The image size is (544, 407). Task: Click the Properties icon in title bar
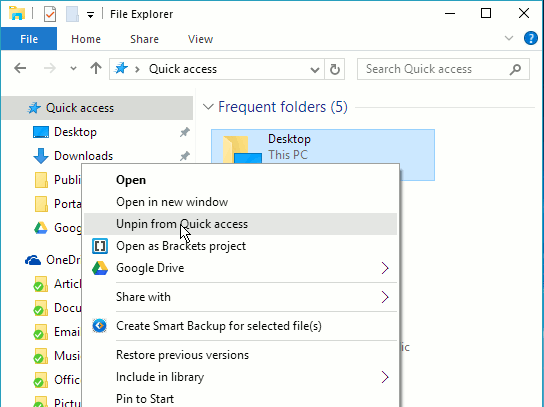[x=50, y=14]
